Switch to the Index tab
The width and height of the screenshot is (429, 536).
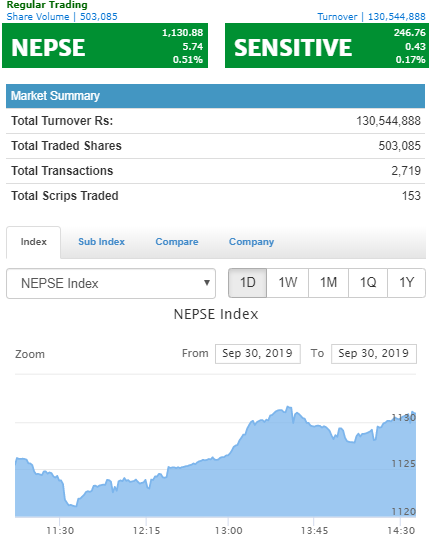33,242
